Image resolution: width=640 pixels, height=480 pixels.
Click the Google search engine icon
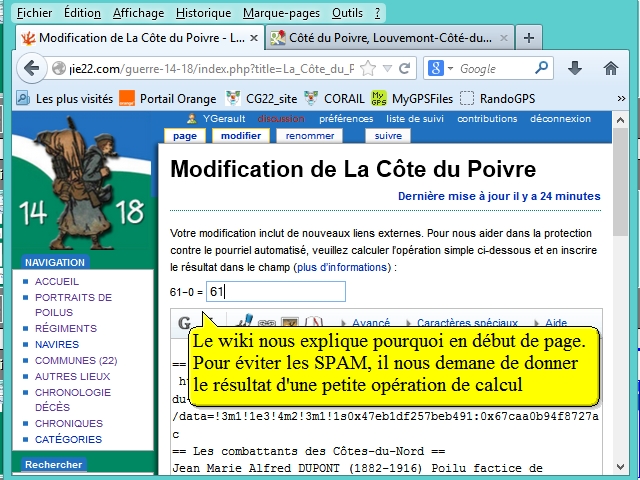[436, 68]
